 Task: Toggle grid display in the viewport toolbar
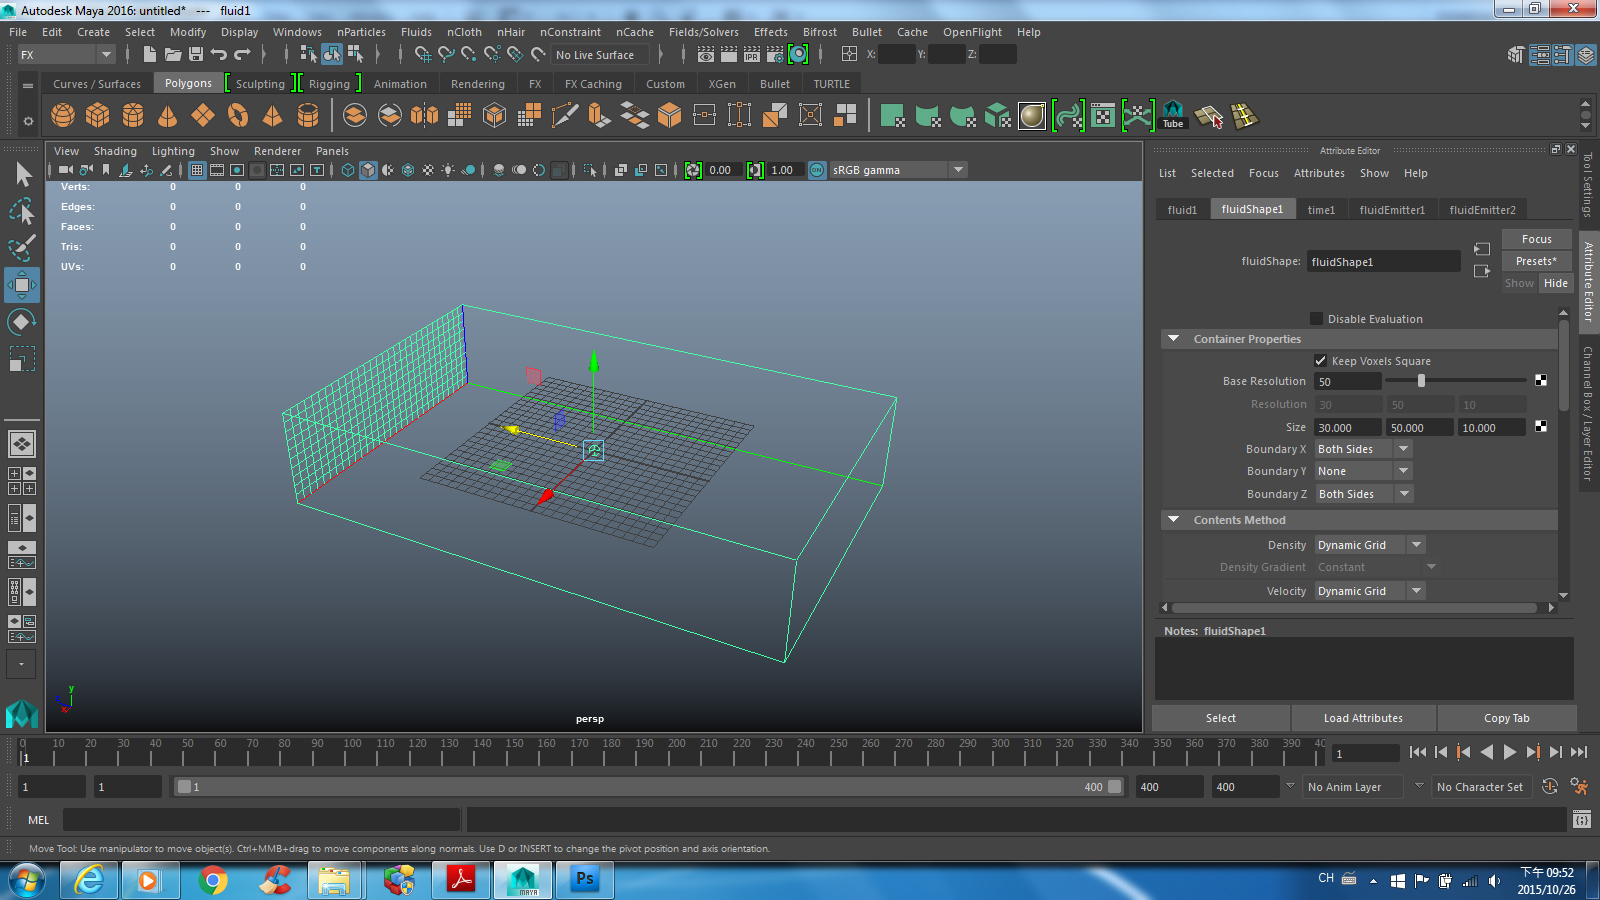click(196, 169)
